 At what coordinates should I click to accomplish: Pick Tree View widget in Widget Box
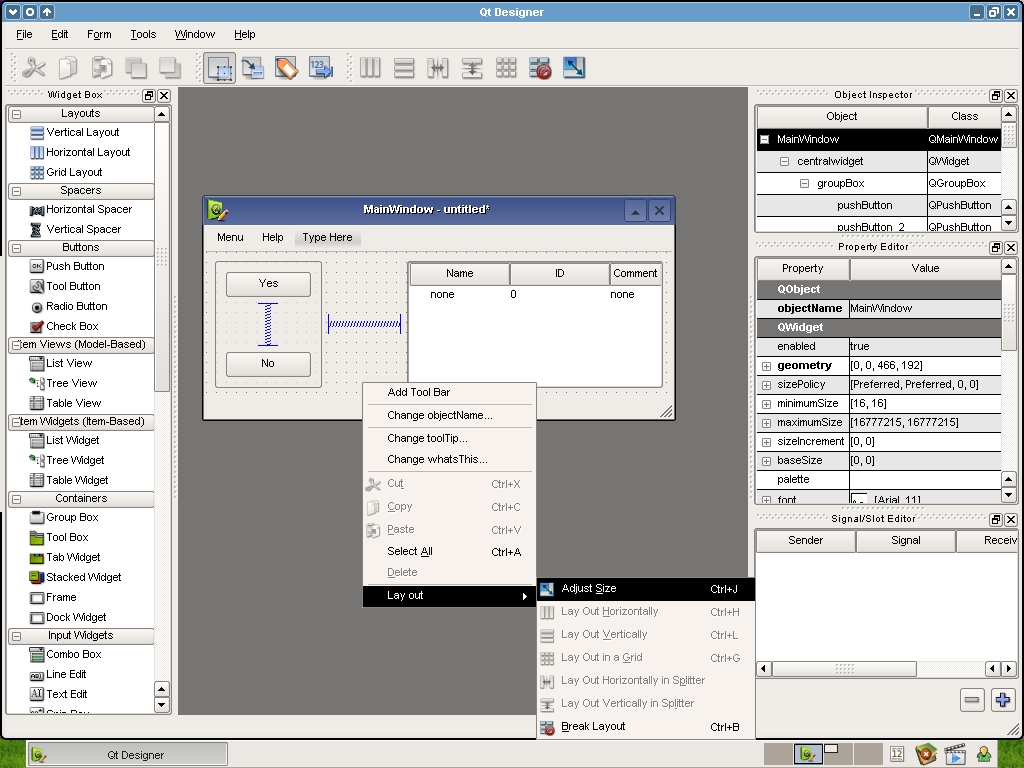[63, 383]
